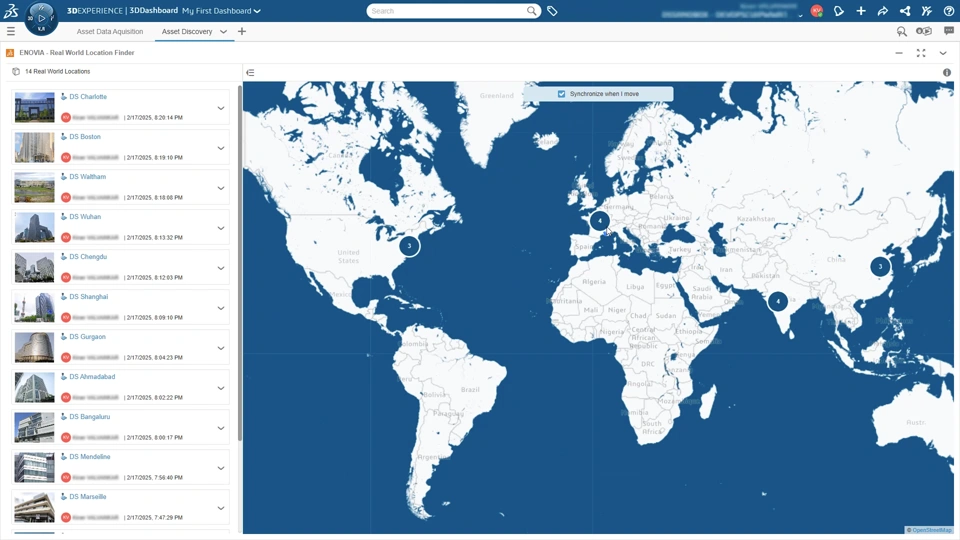Click the search magnifier icon
This screenshot has width=960, height=540.
531,11
